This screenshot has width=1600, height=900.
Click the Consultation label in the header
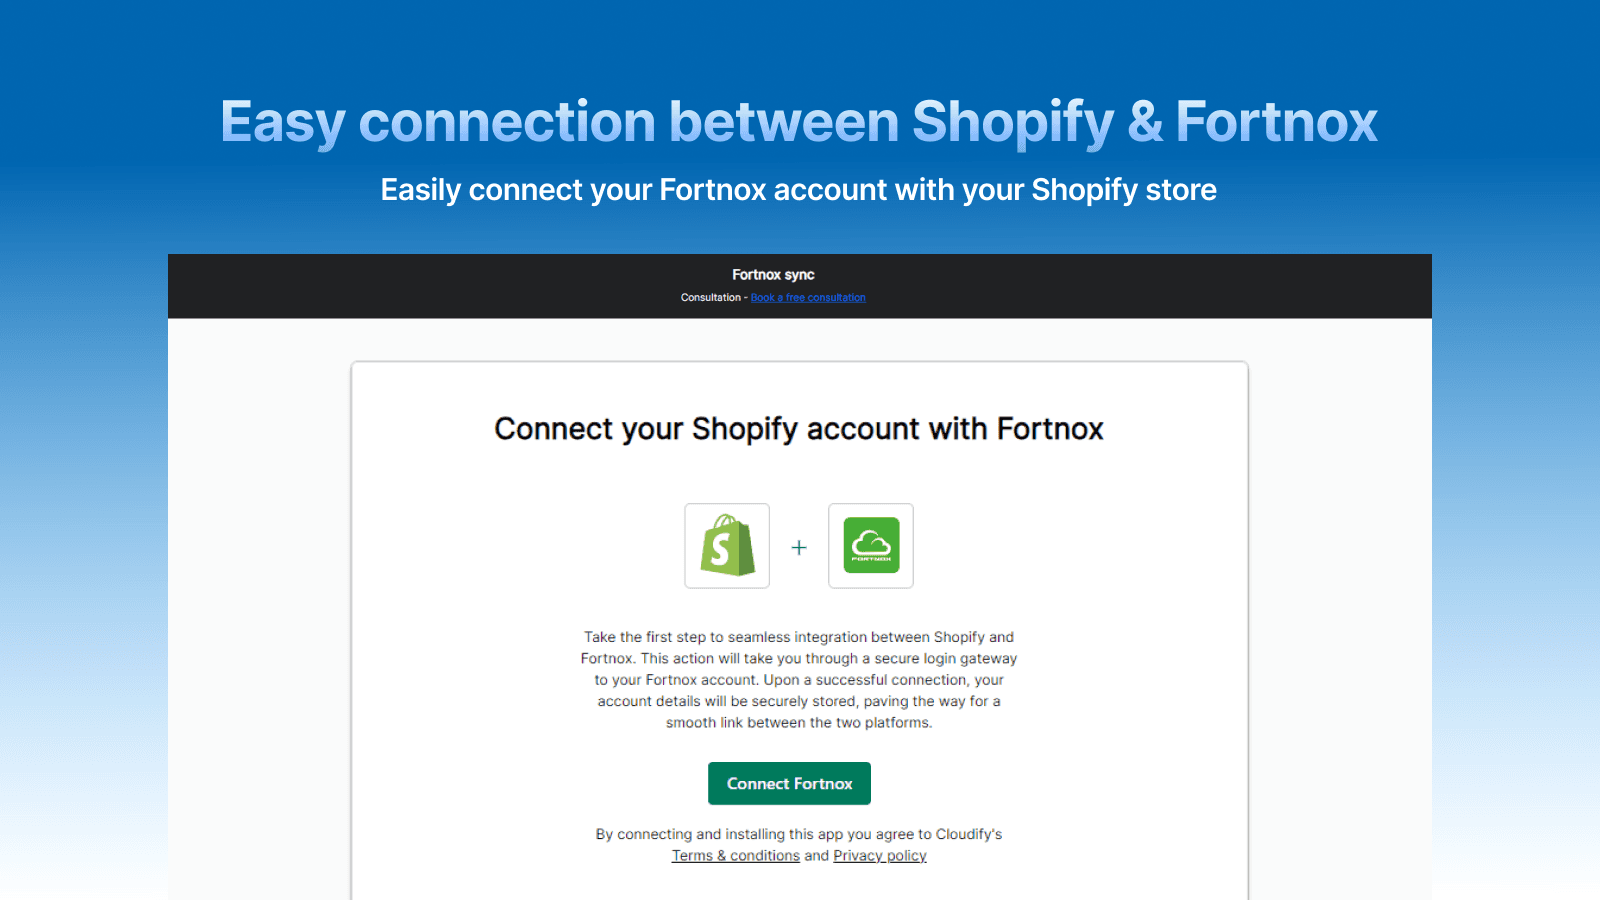711,298
